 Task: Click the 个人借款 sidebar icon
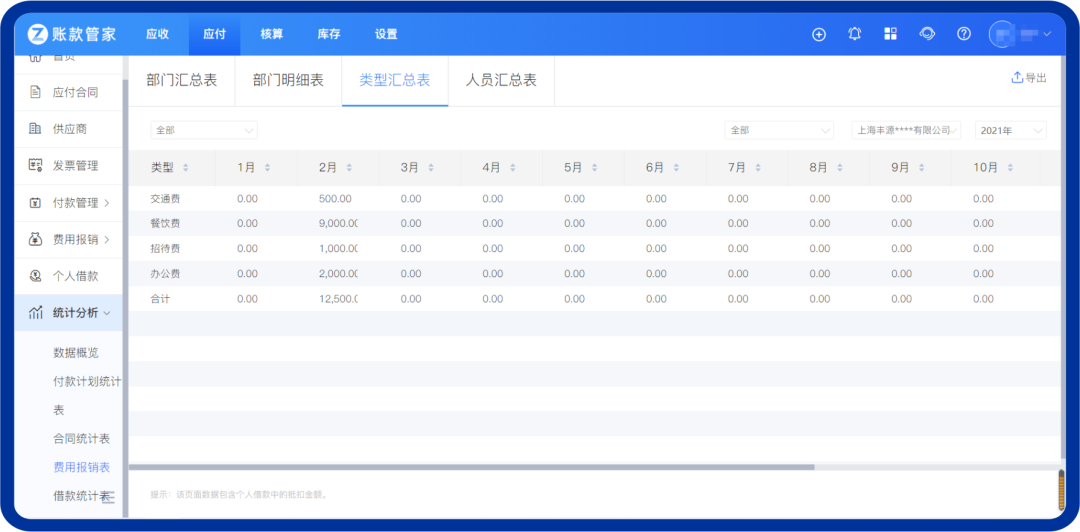35,276
